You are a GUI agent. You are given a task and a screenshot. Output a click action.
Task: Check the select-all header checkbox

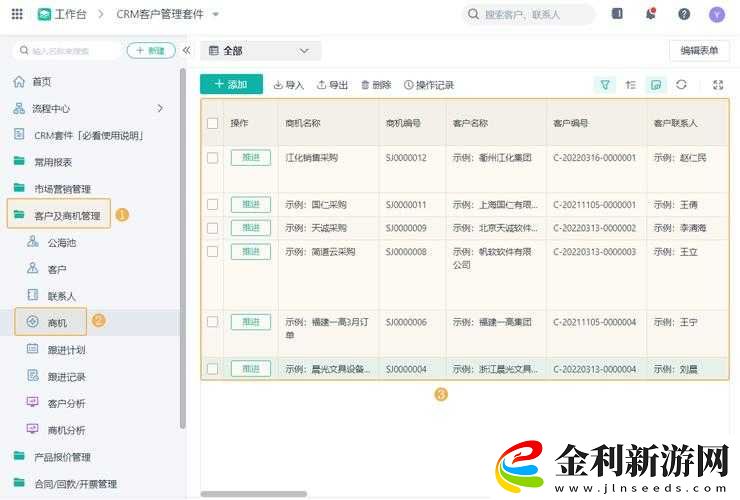point(212,123)
